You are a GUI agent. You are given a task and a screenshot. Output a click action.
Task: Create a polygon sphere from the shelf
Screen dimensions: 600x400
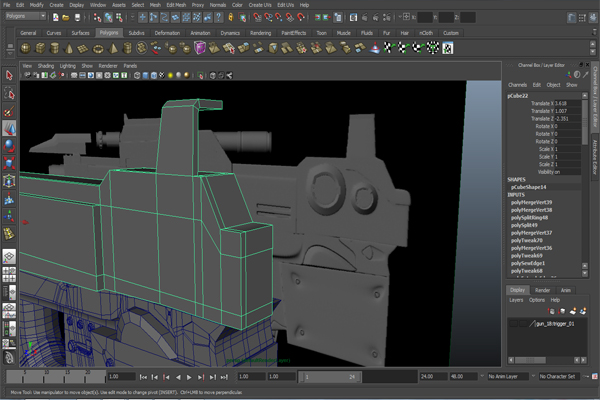point(26,48)
